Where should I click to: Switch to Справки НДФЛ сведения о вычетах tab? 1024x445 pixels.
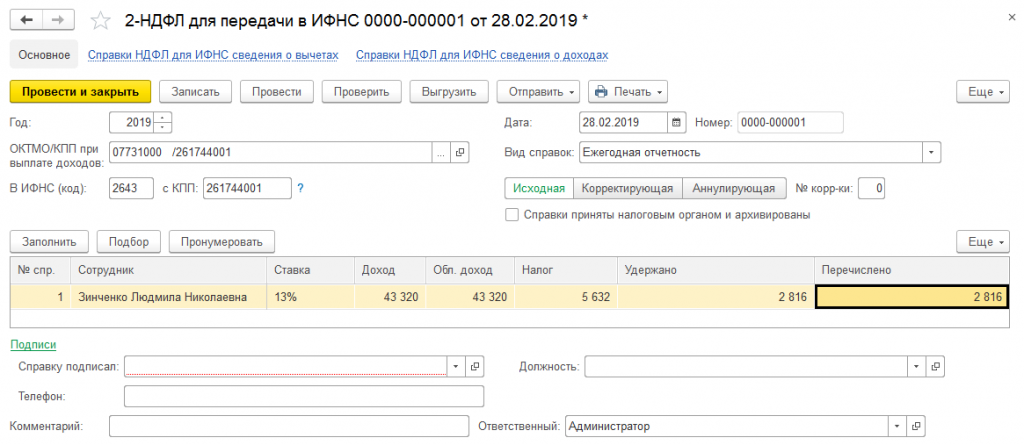point(213,55)
